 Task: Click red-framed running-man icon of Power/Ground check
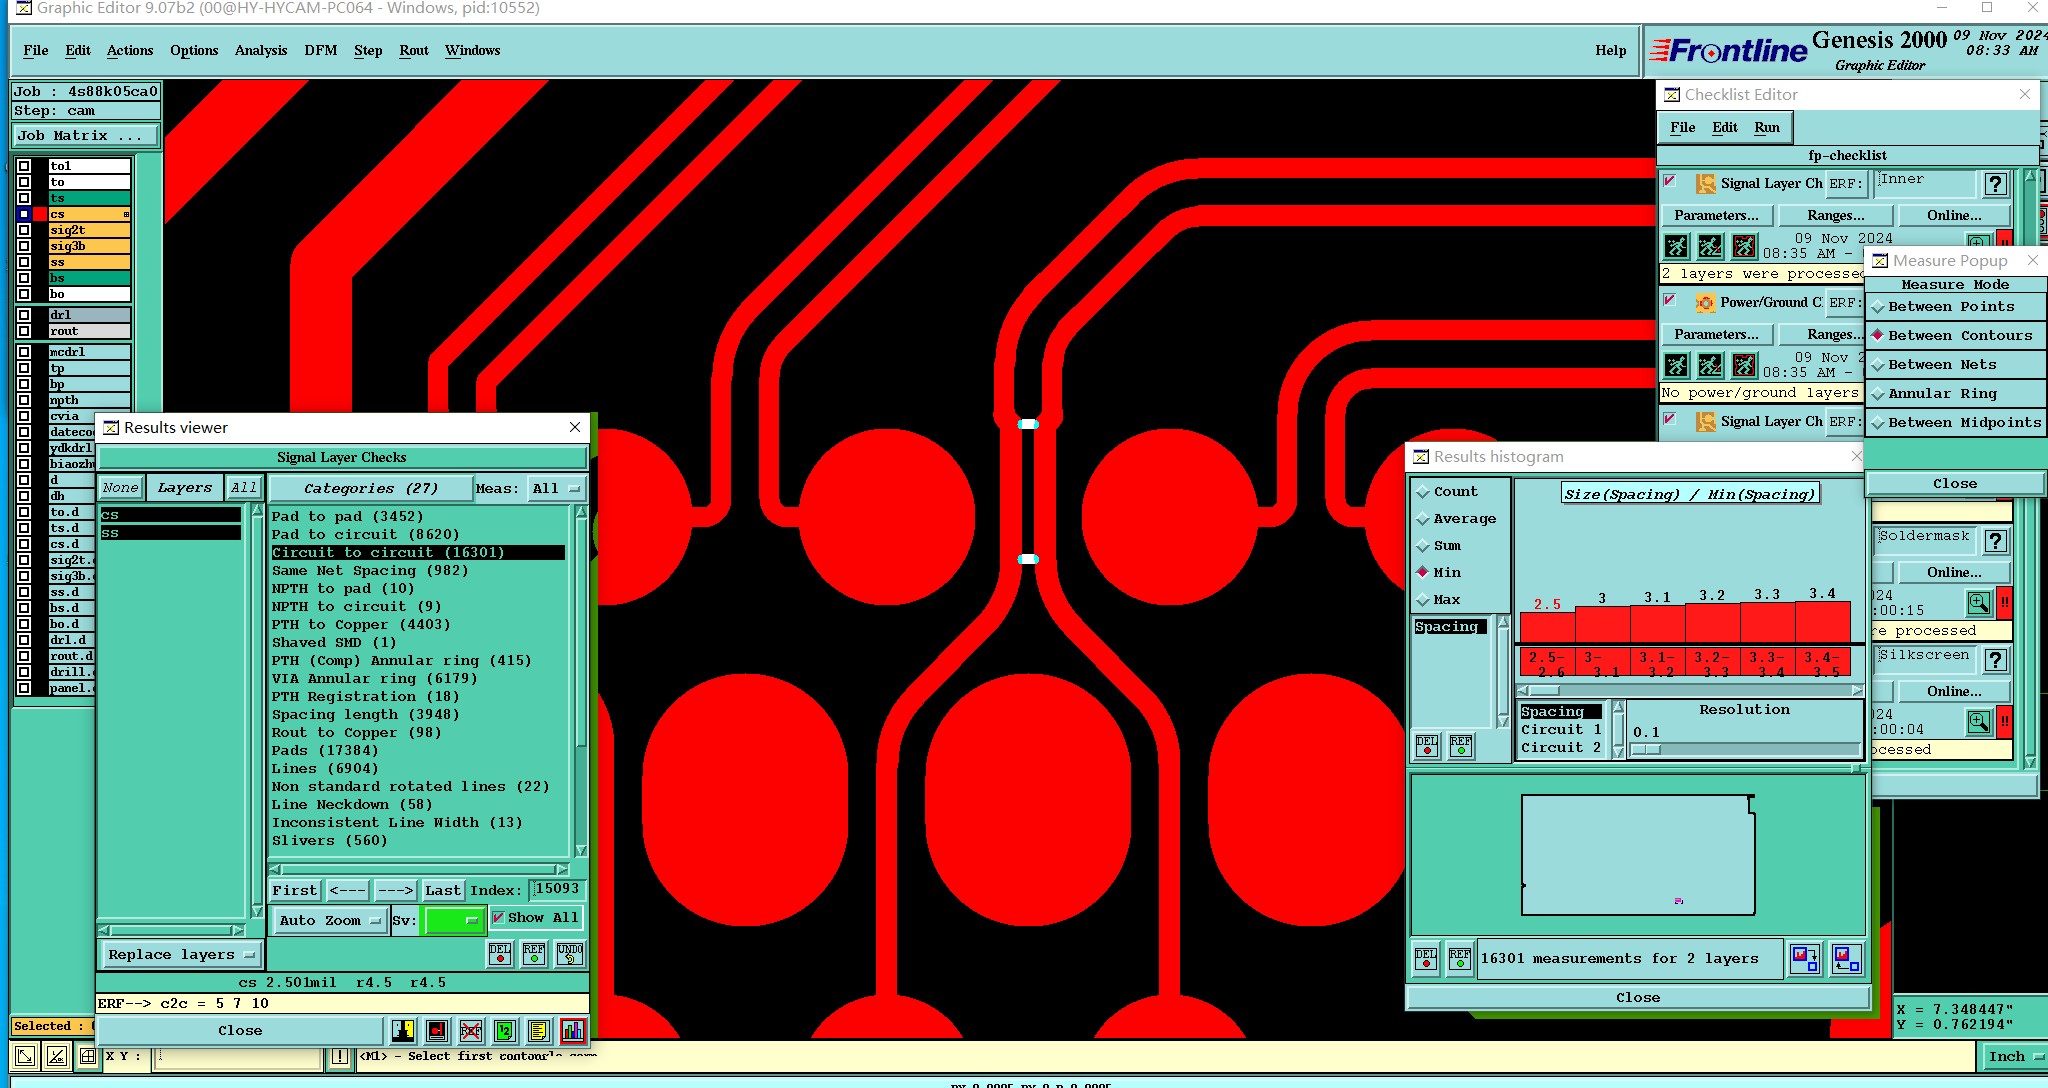(x=1744, y=365)
